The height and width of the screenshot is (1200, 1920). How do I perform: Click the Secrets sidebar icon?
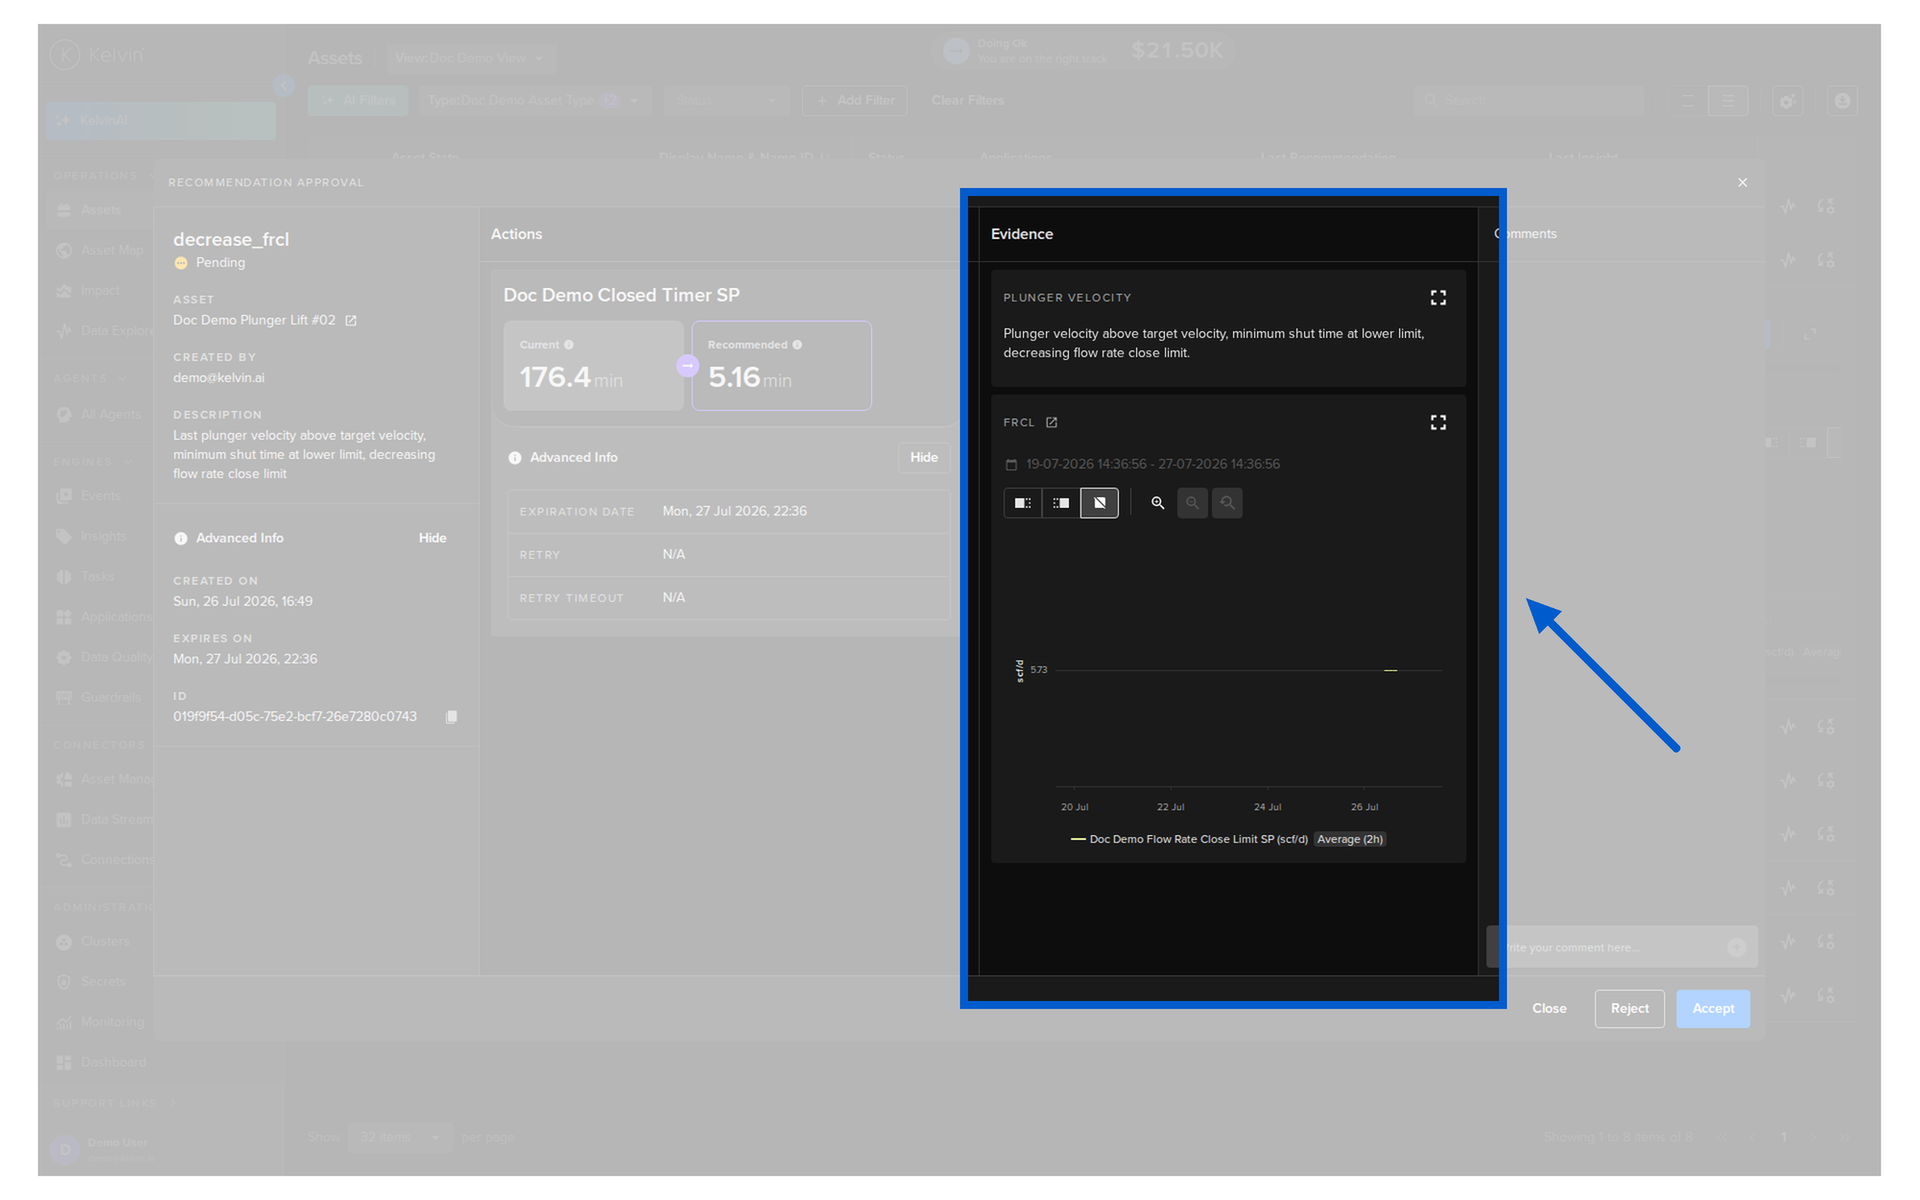point(64,982)
